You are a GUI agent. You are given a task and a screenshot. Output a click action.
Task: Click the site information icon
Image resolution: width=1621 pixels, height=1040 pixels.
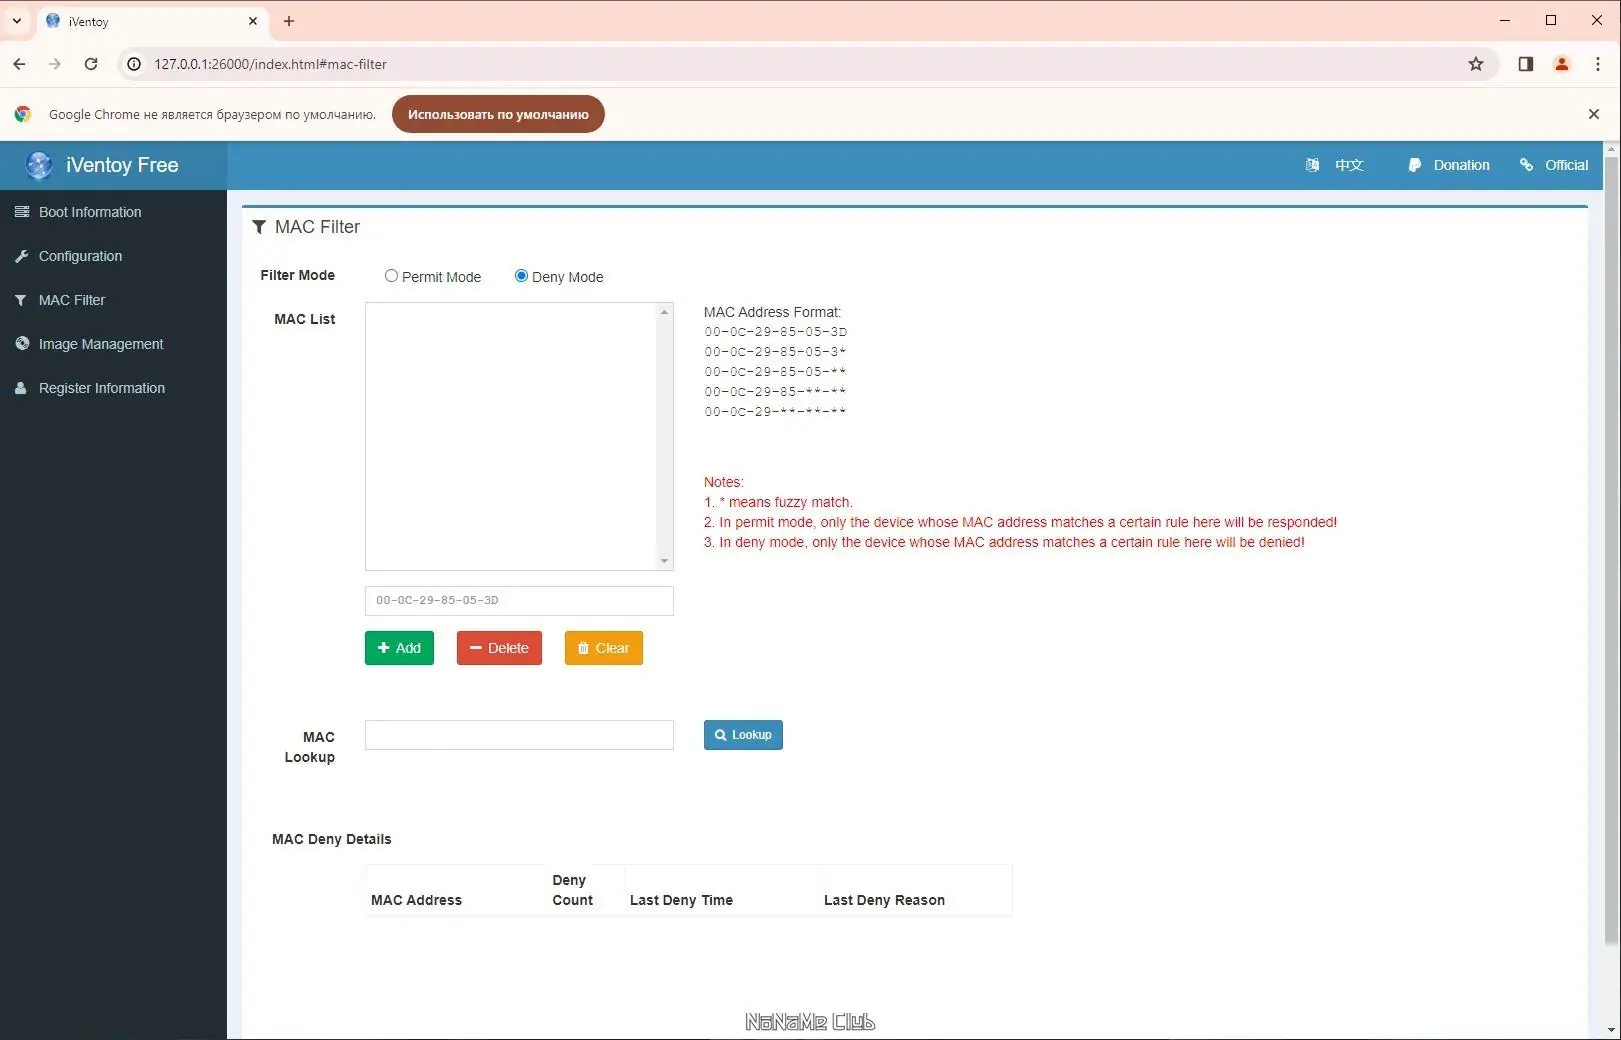point(133,64)
